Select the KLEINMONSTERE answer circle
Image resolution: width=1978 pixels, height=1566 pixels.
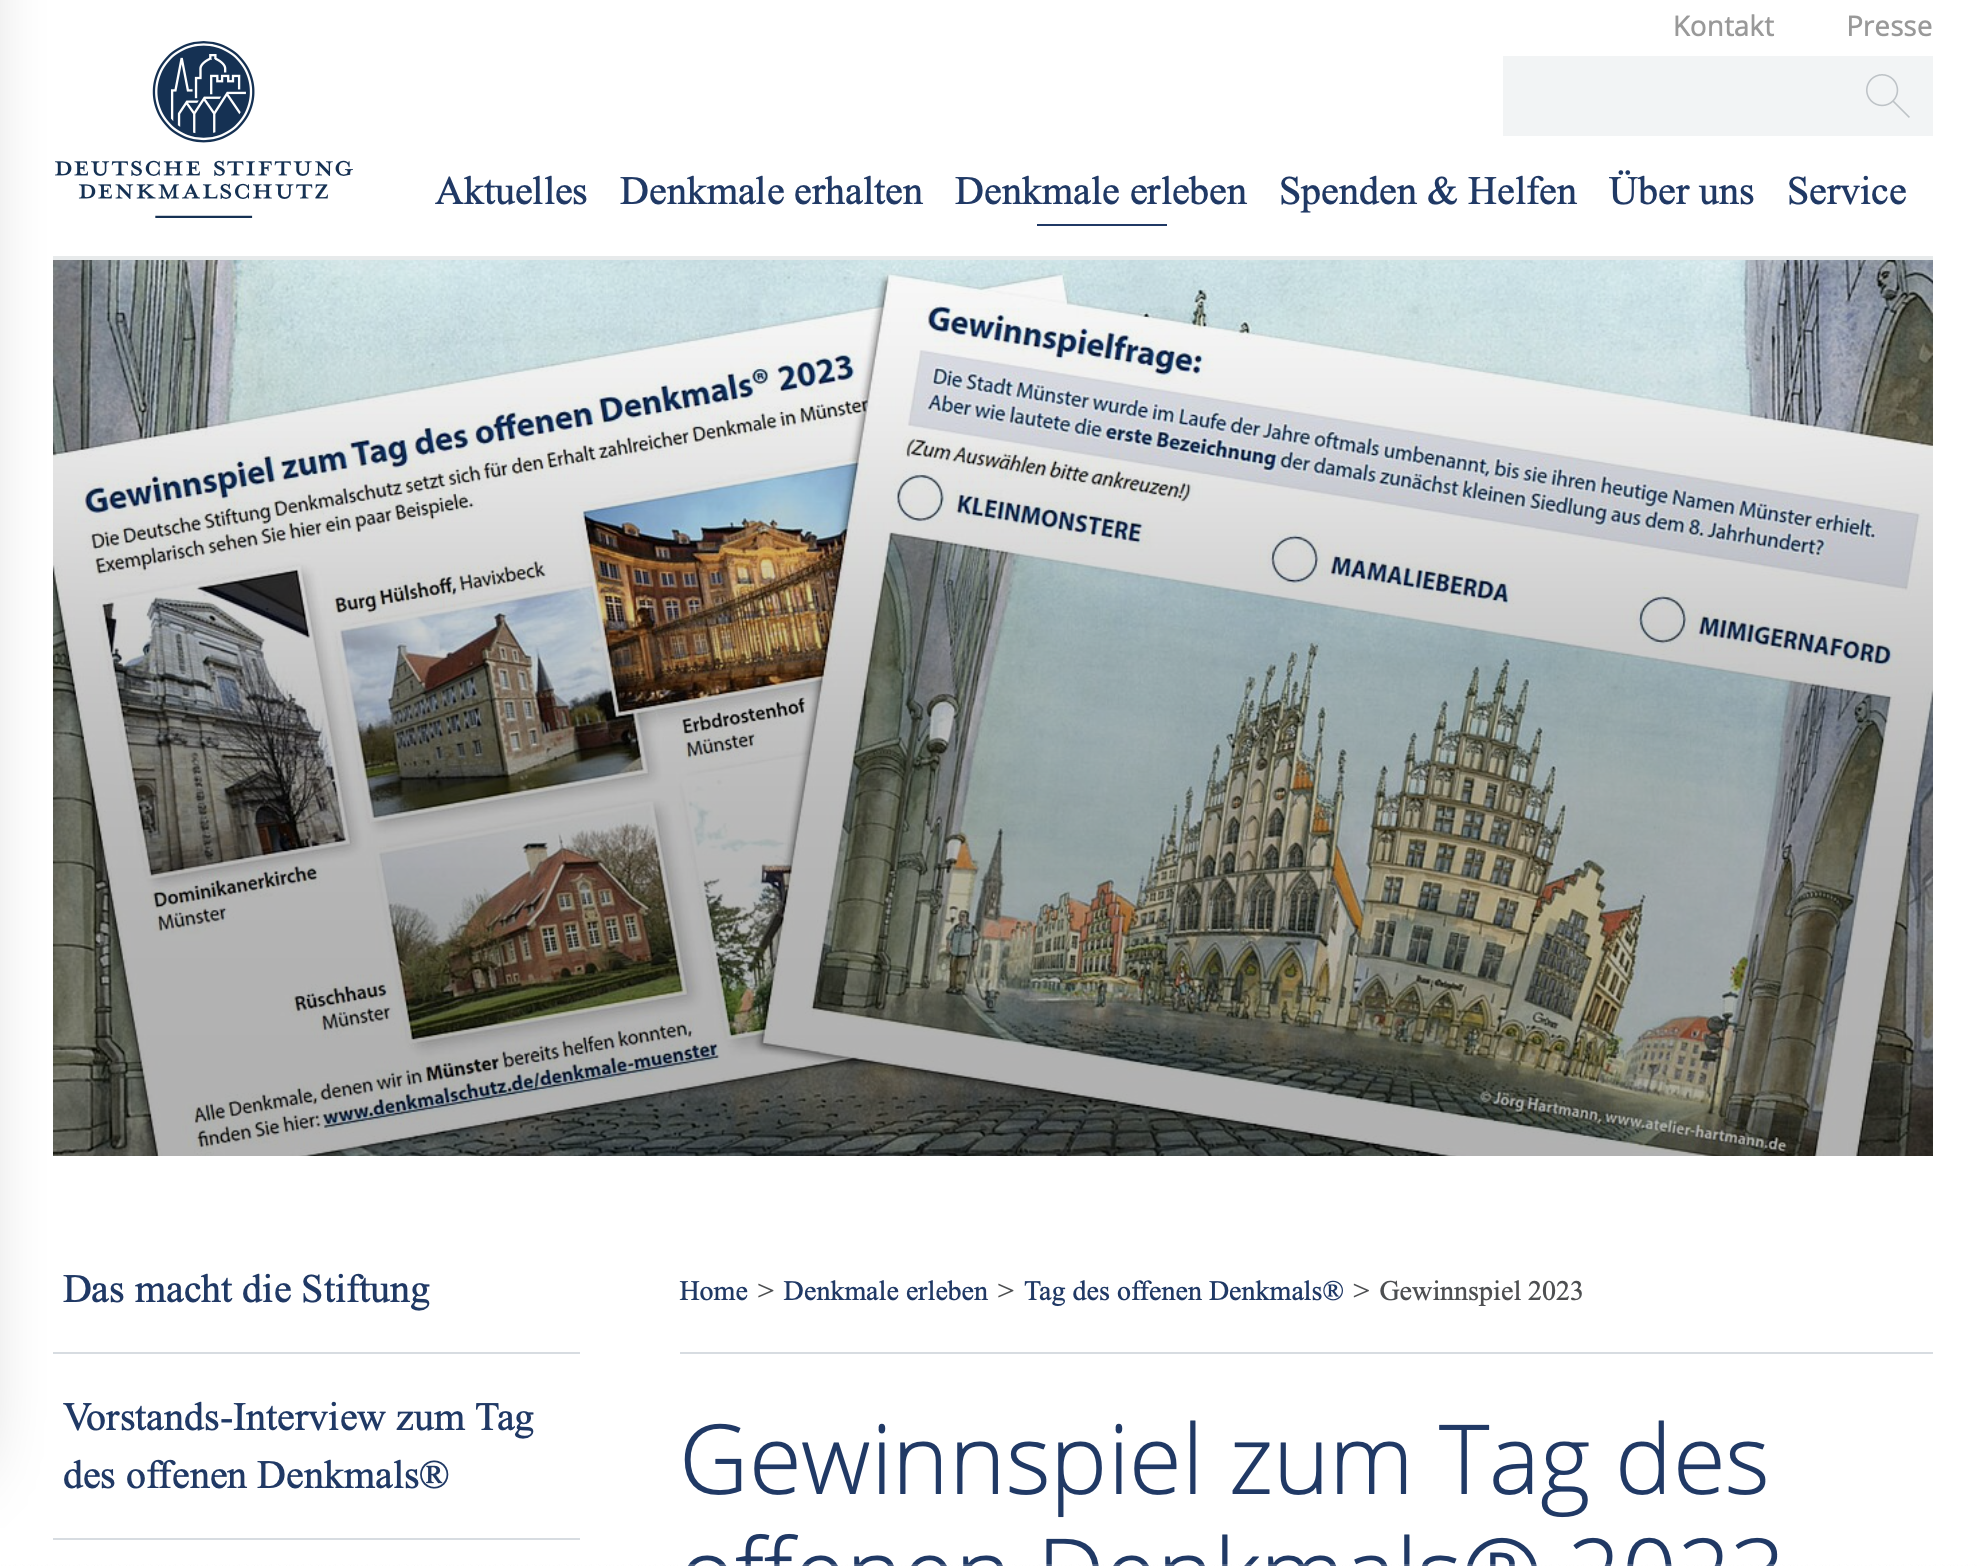(919, 497)
